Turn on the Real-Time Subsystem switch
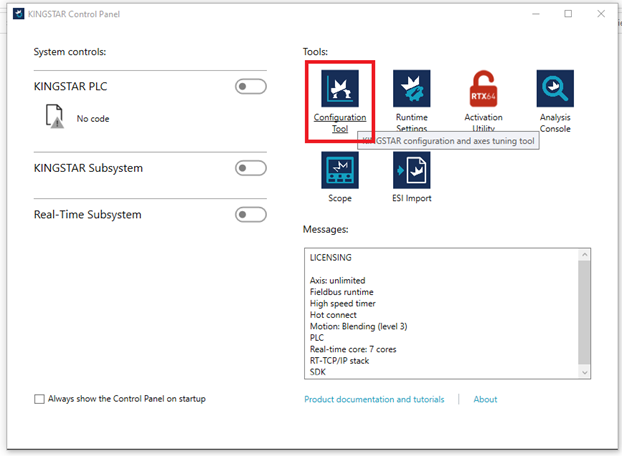 pyautogui.click(x=251, y=215)
